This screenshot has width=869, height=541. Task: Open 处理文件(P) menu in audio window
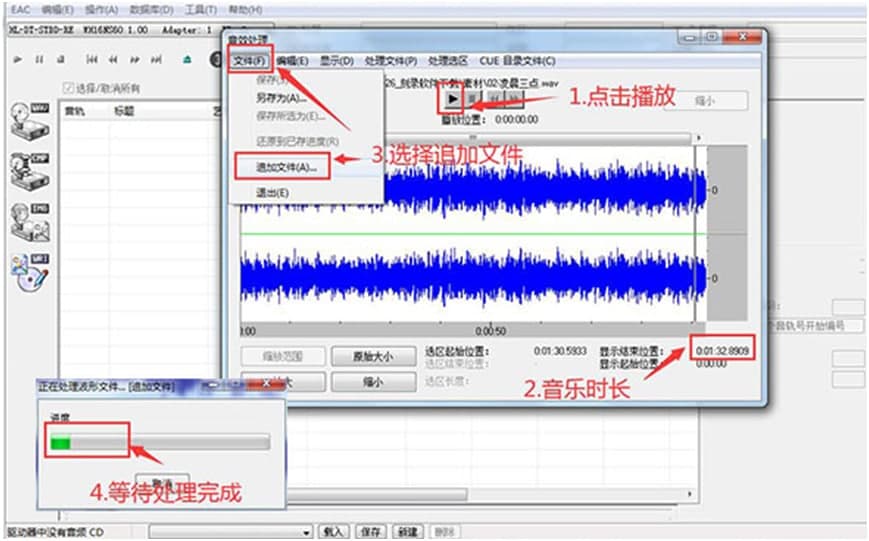[x=391, y=60]
